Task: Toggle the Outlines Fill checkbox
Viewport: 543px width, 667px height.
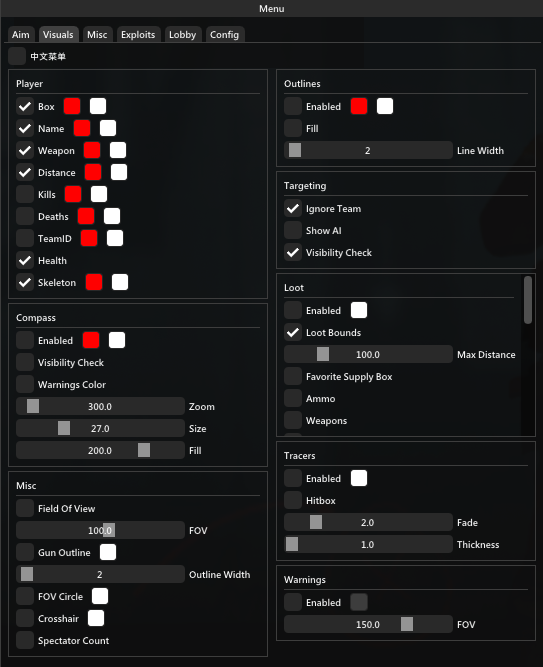Action: (293, 128)
